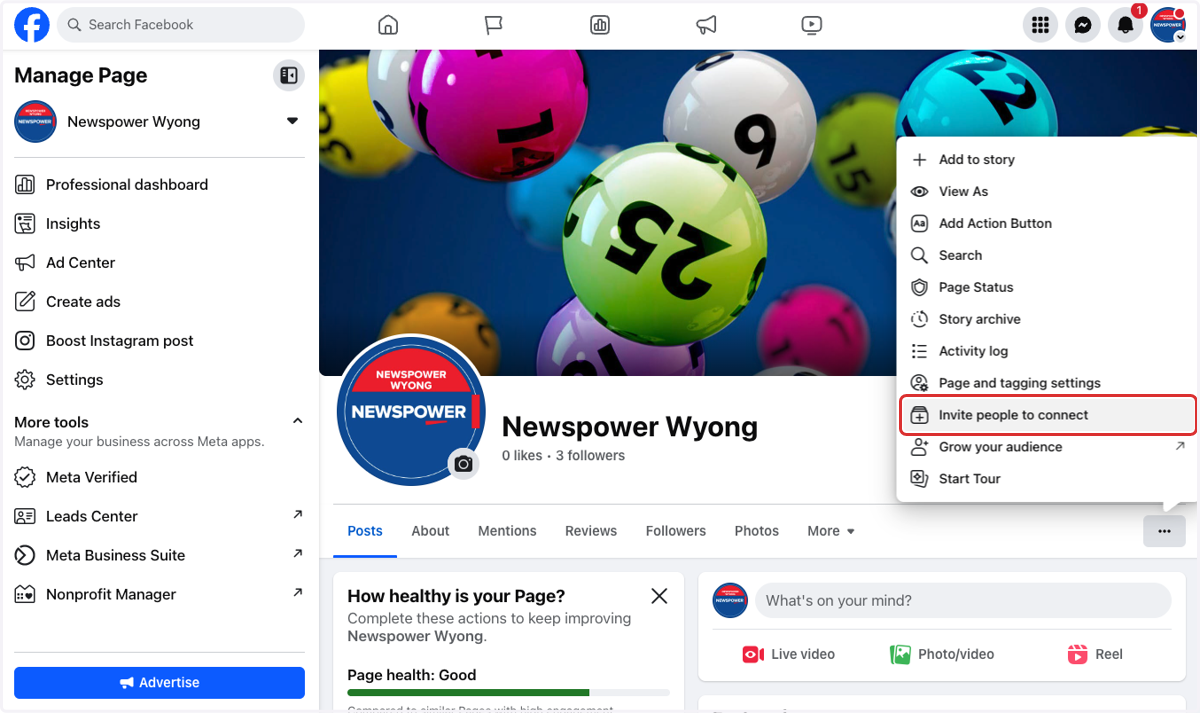Collapse the Manage Page sidebar panel icon
The width and height of the screenshot is (1200, 713).
[x=289, y=75]
